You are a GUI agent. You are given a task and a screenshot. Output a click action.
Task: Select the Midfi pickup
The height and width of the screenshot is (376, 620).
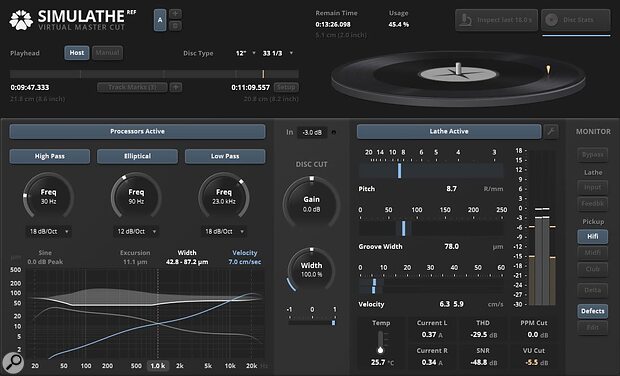(592, 253)
